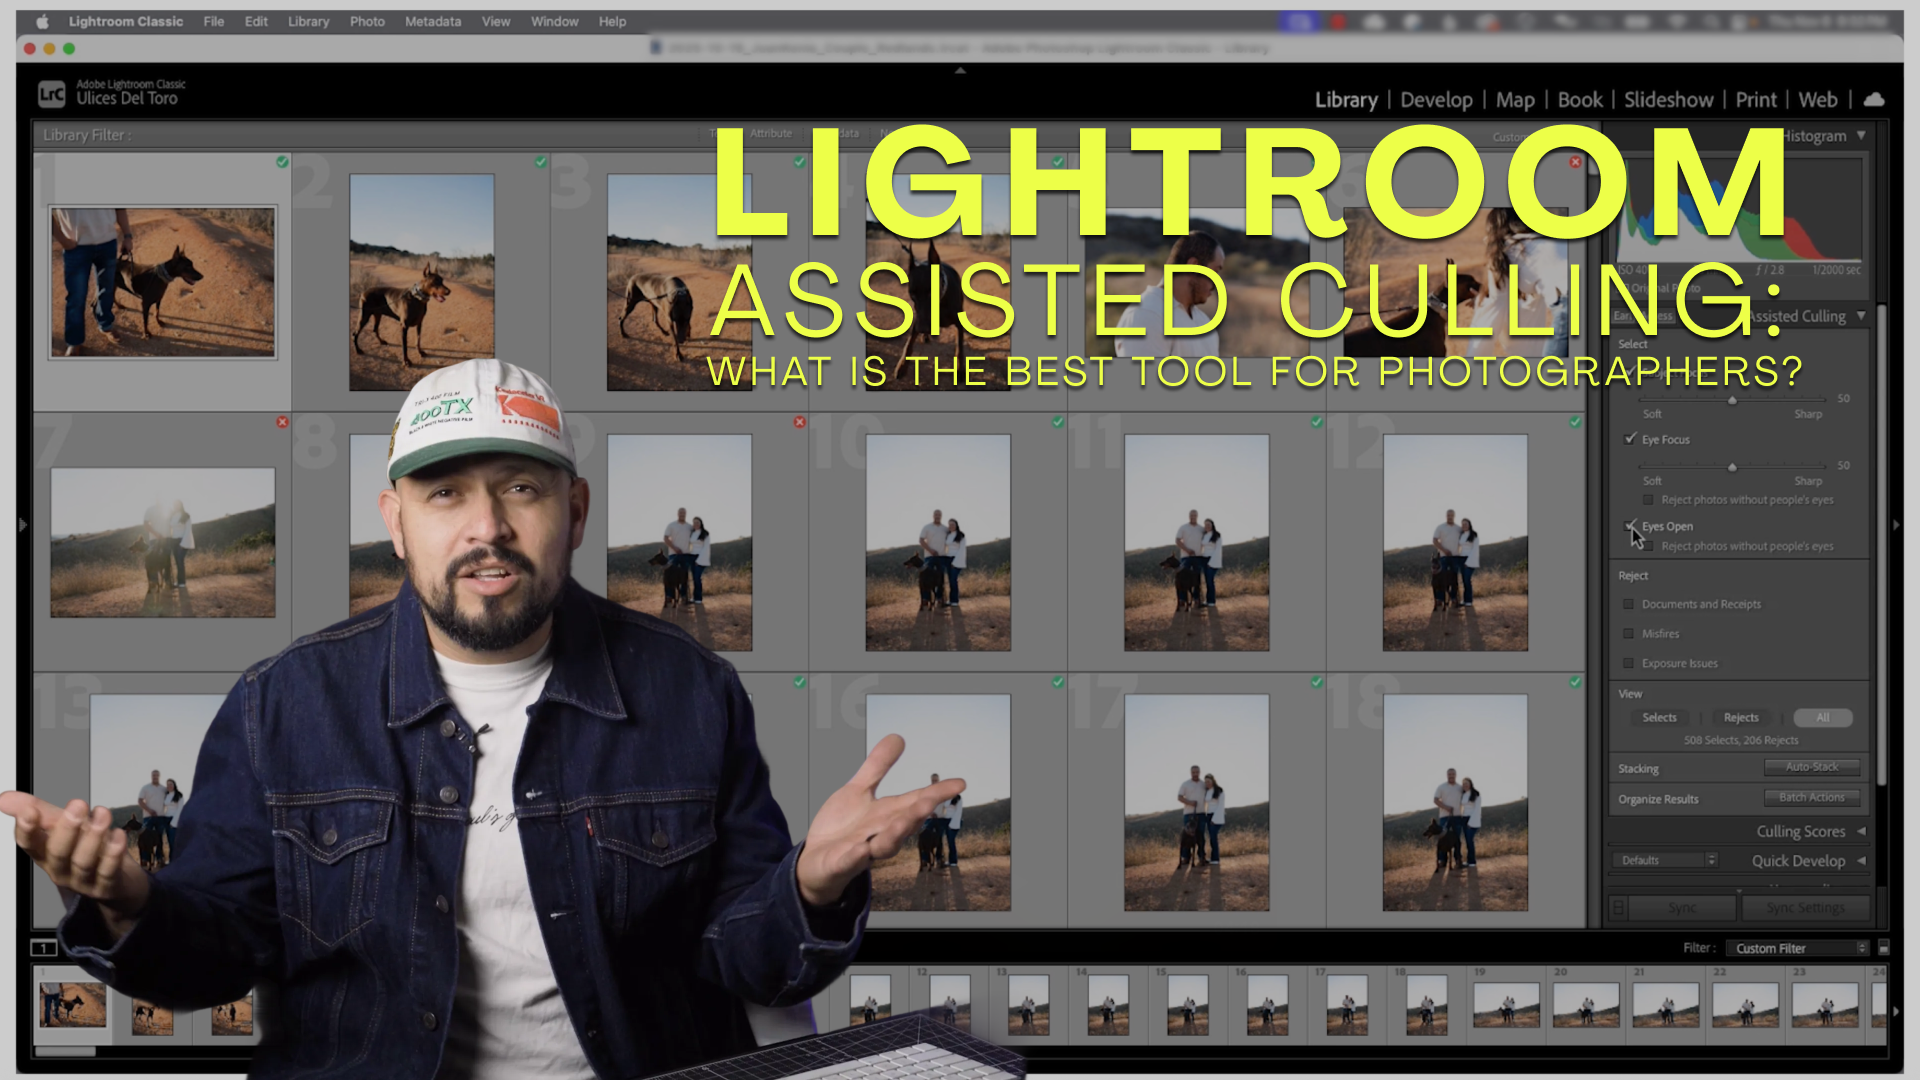
Task: Switch to the Develop module
Action: pyautogui.click(x=1436, y=100)
